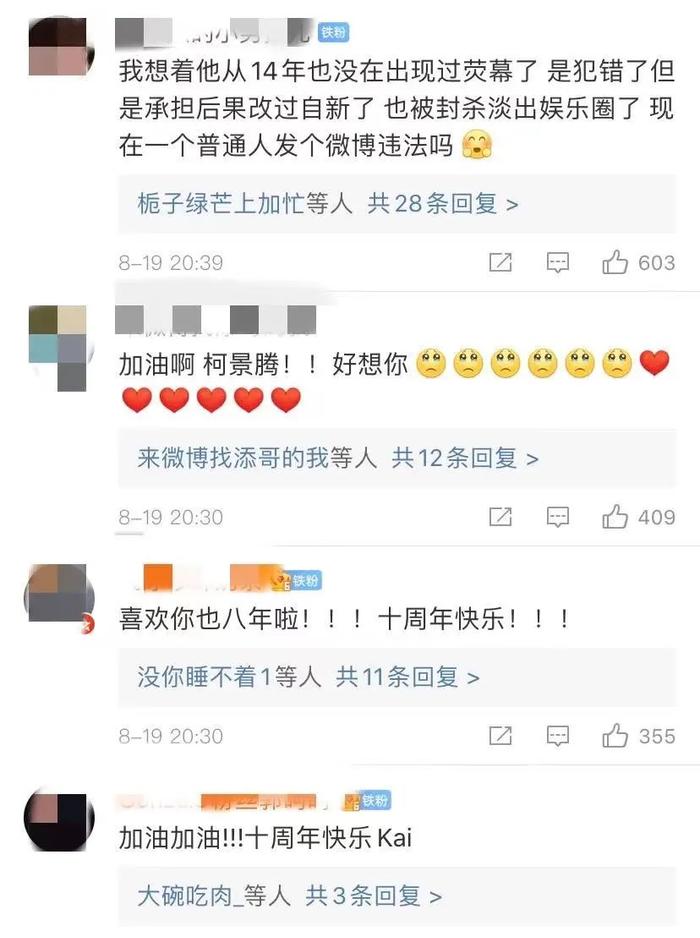Viewport: 700px width, 938px height.
Task: Reply to the comment posted 8-19 20:39
Action: [x=558, y=263]
